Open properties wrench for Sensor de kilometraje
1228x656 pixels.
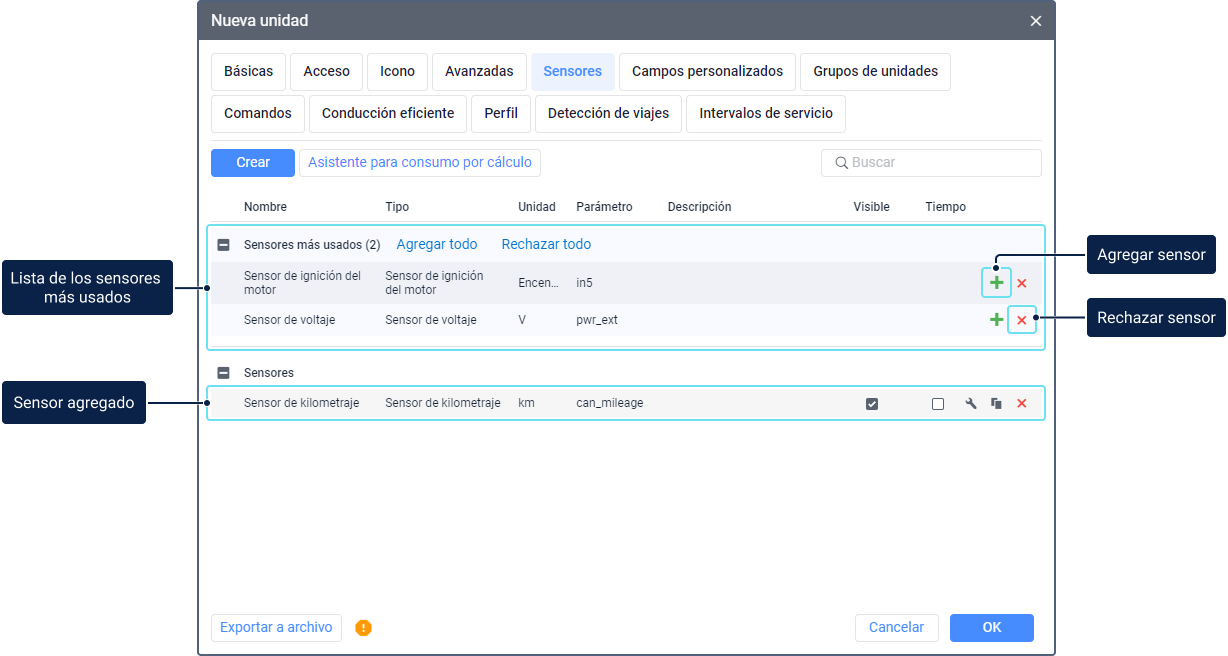970,404
